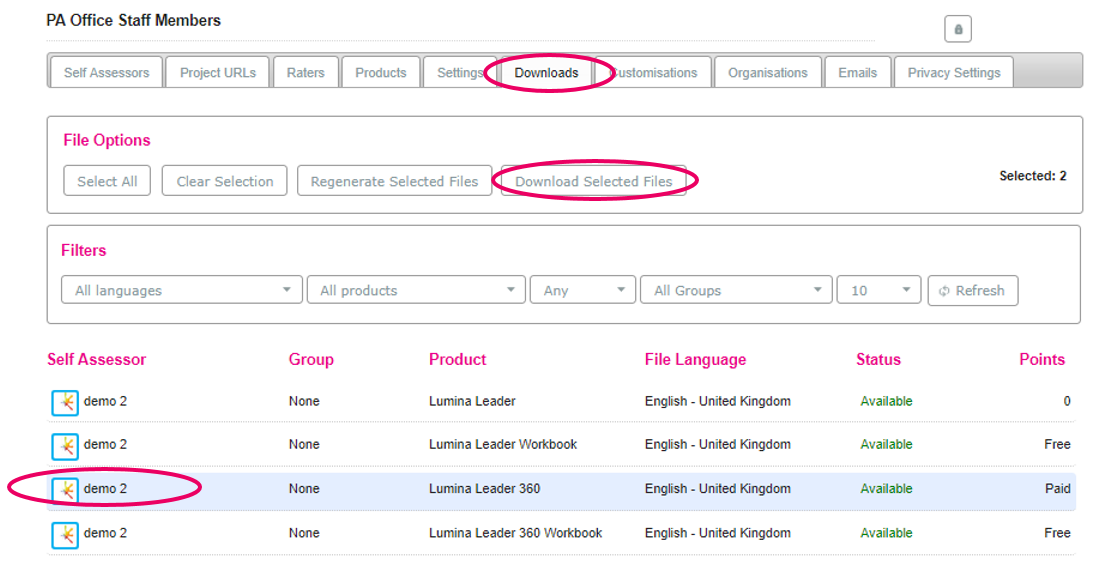1100x574 pixels.
Task: Open the Self Assessors tab
Action: point(107,72)
